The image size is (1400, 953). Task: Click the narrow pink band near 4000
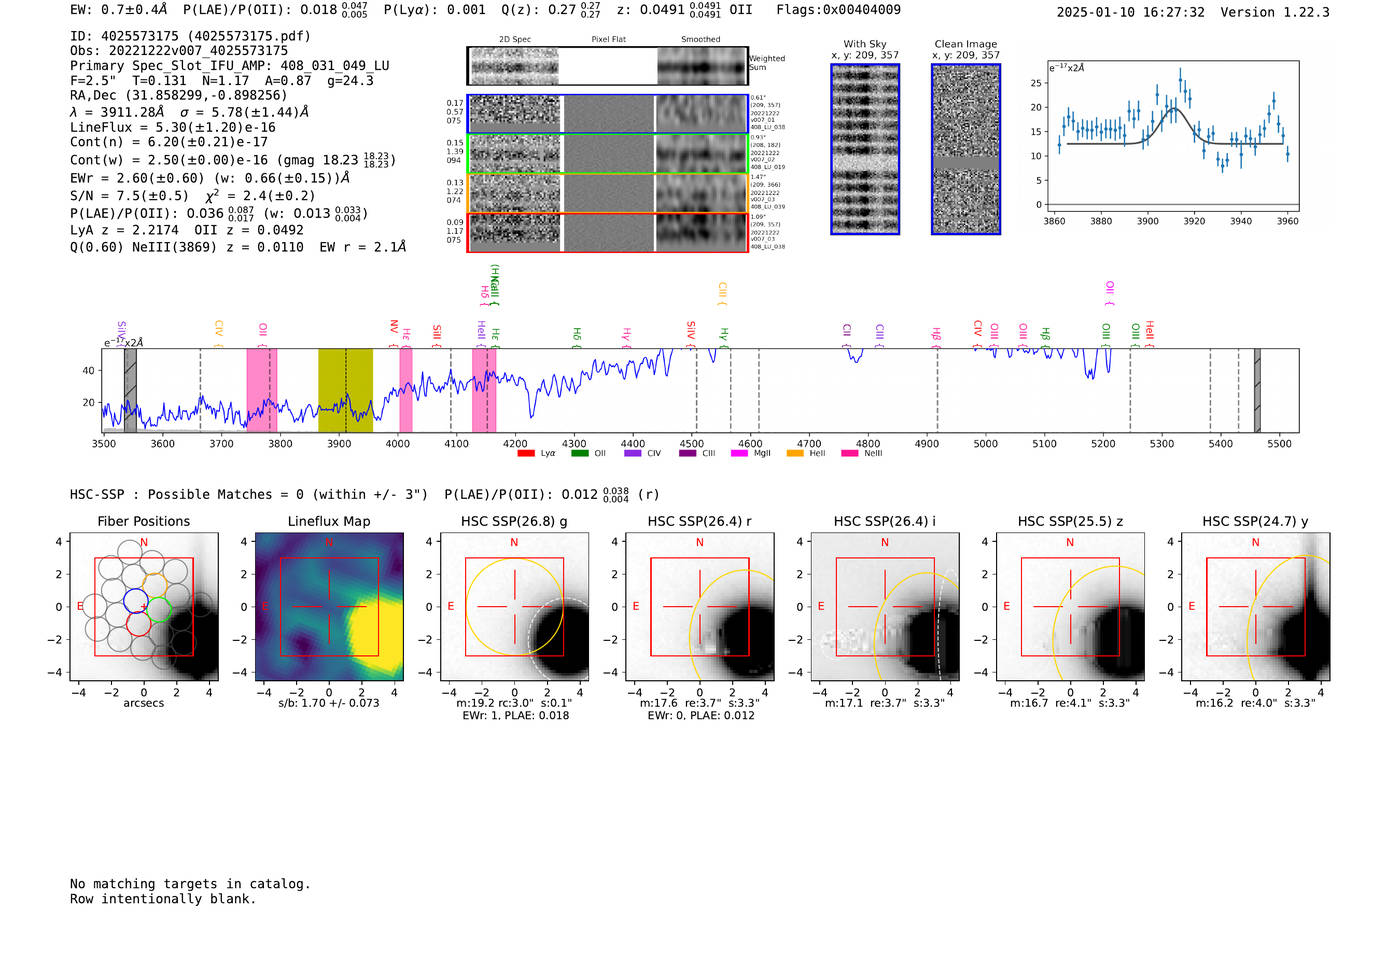pyautogui.click(x=406, y=390)
